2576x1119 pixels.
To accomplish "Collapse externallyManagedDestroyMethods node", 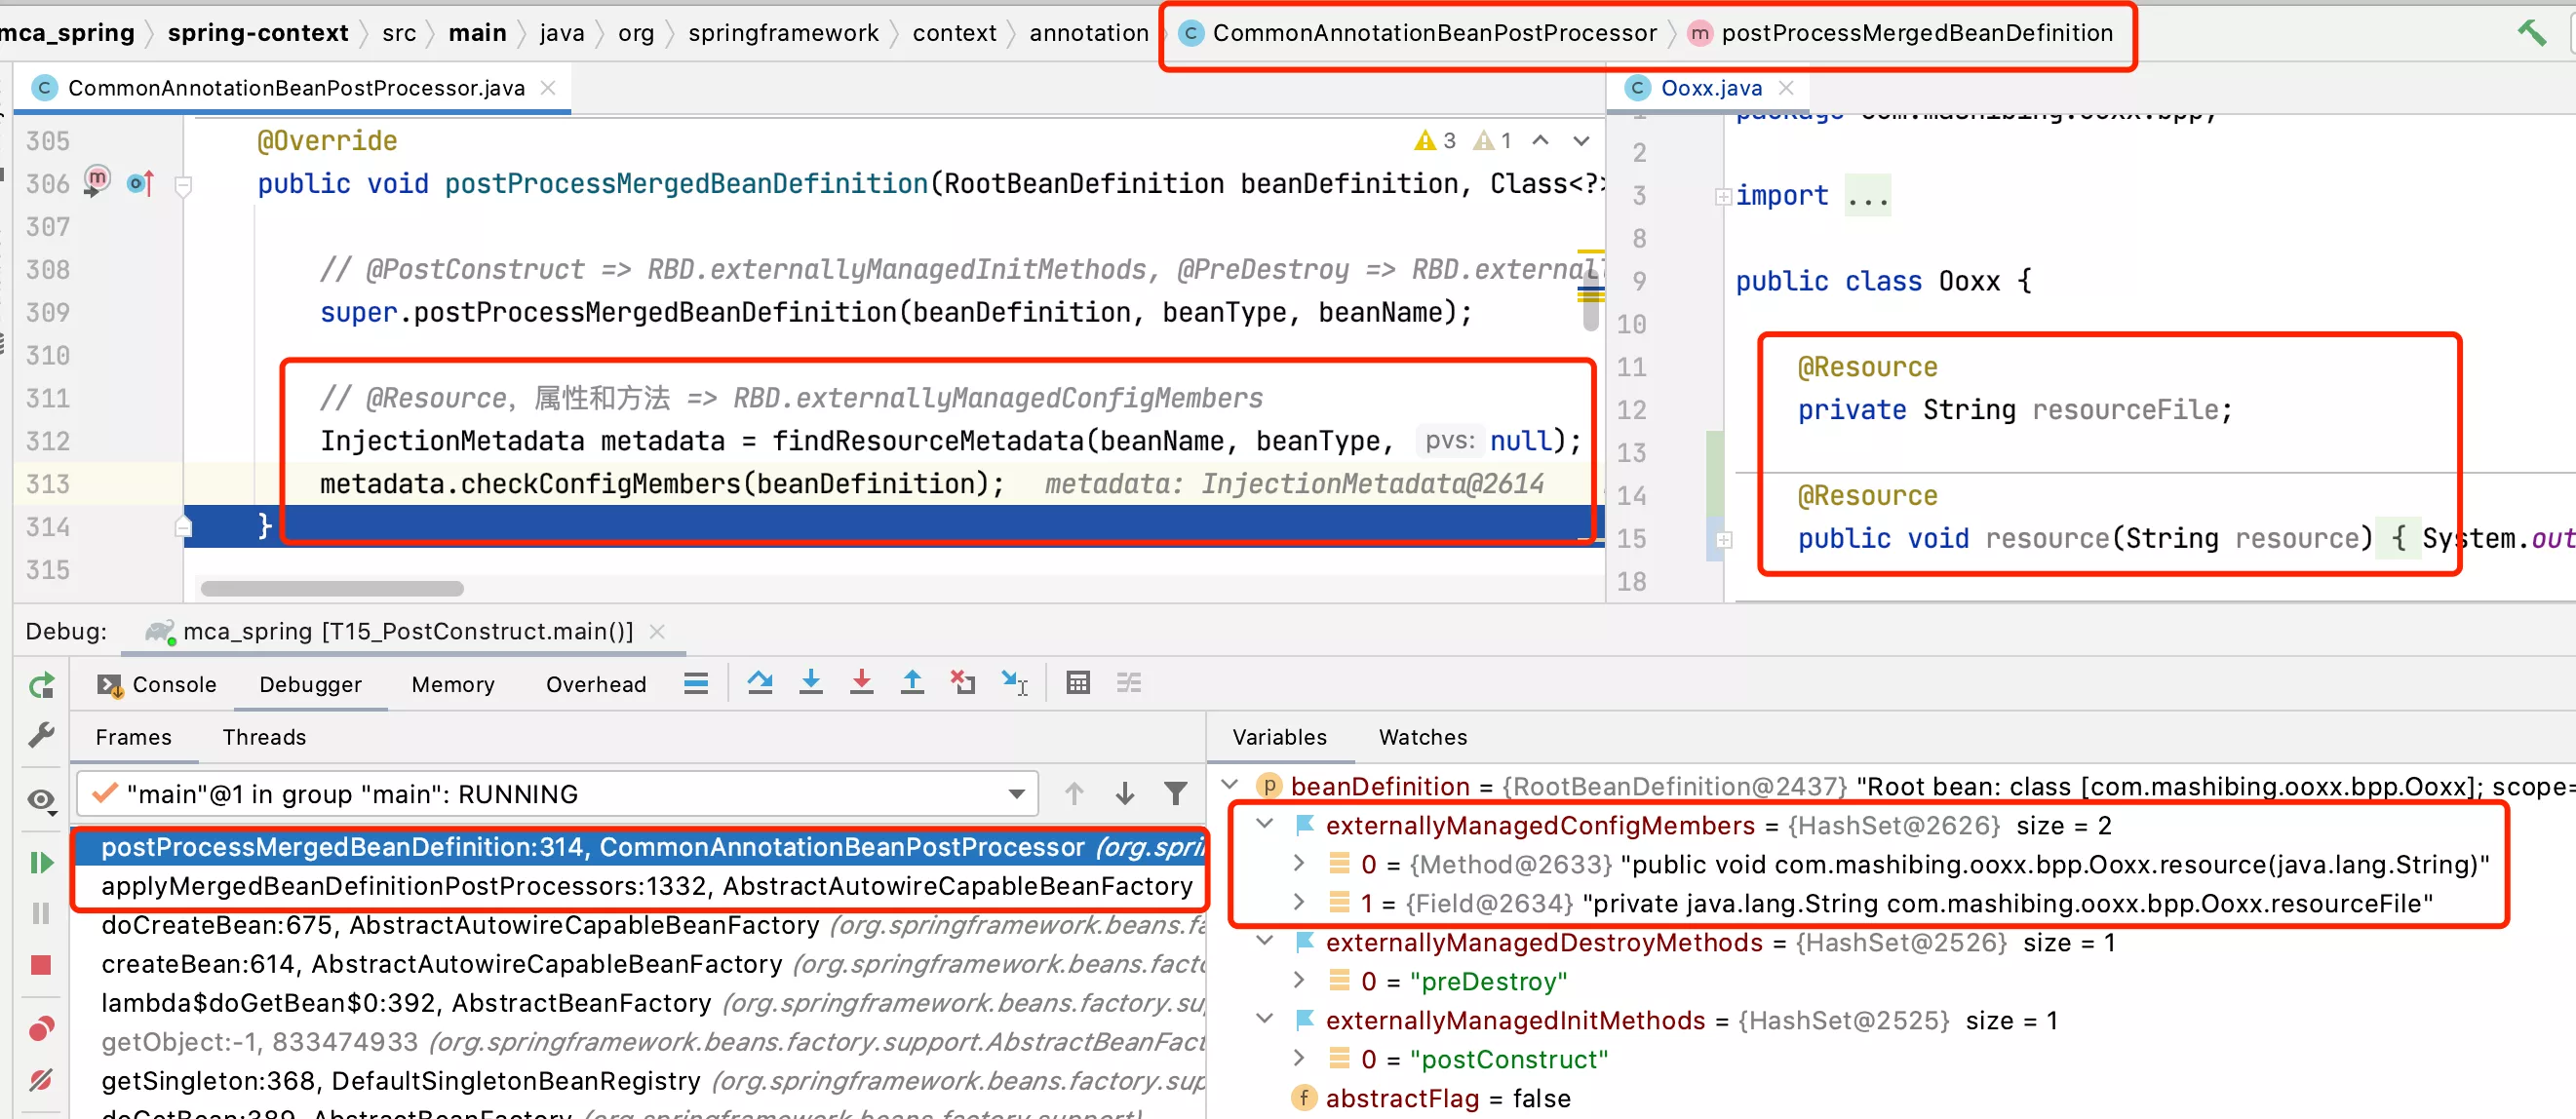I will (1265, 941).
